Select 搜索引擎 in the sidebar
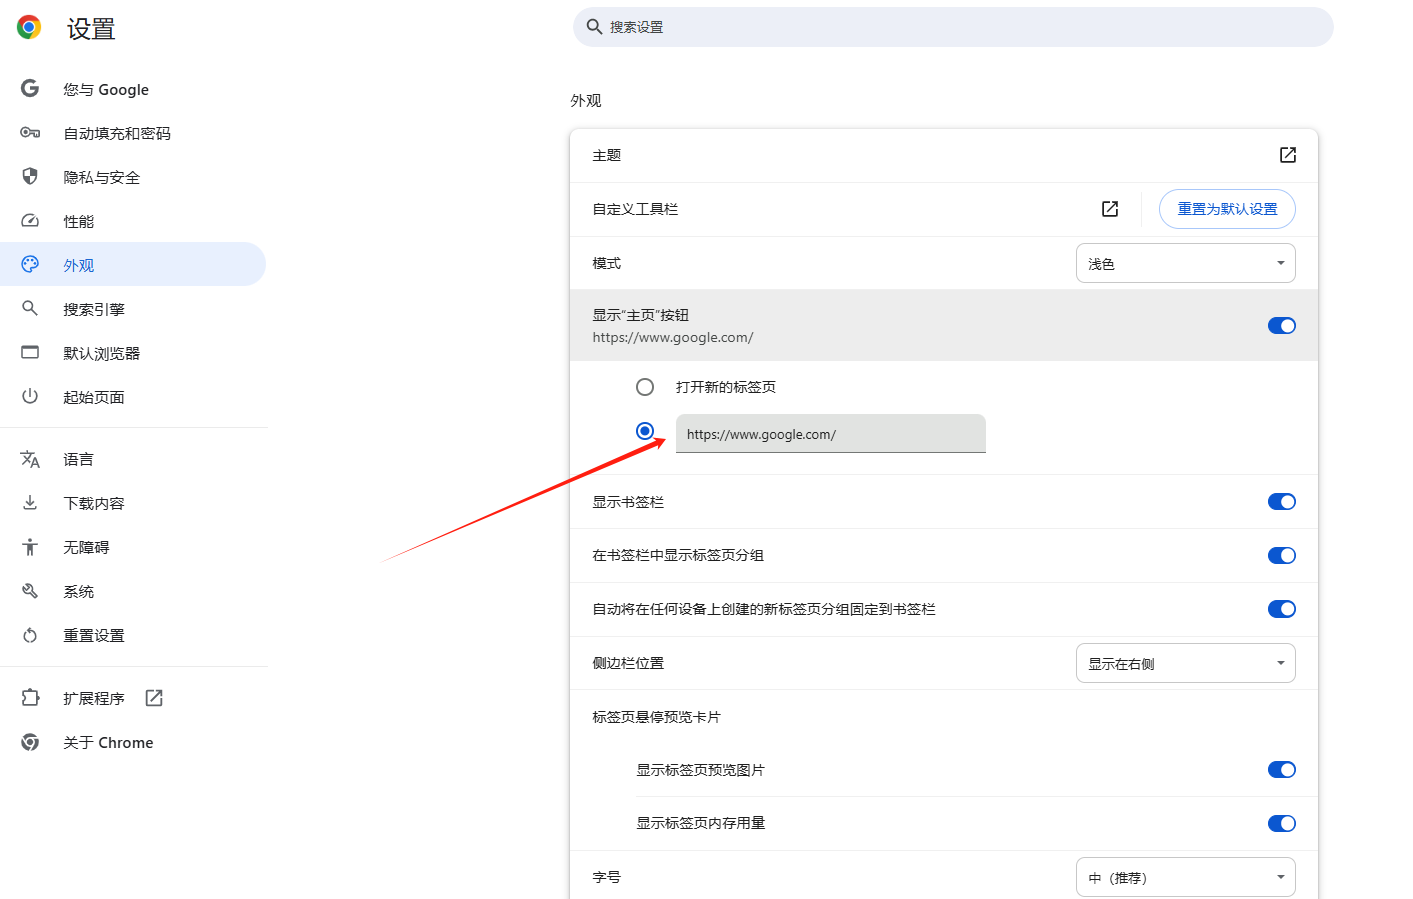Viewport: 1413px width, 899px height. pos(94,309)
